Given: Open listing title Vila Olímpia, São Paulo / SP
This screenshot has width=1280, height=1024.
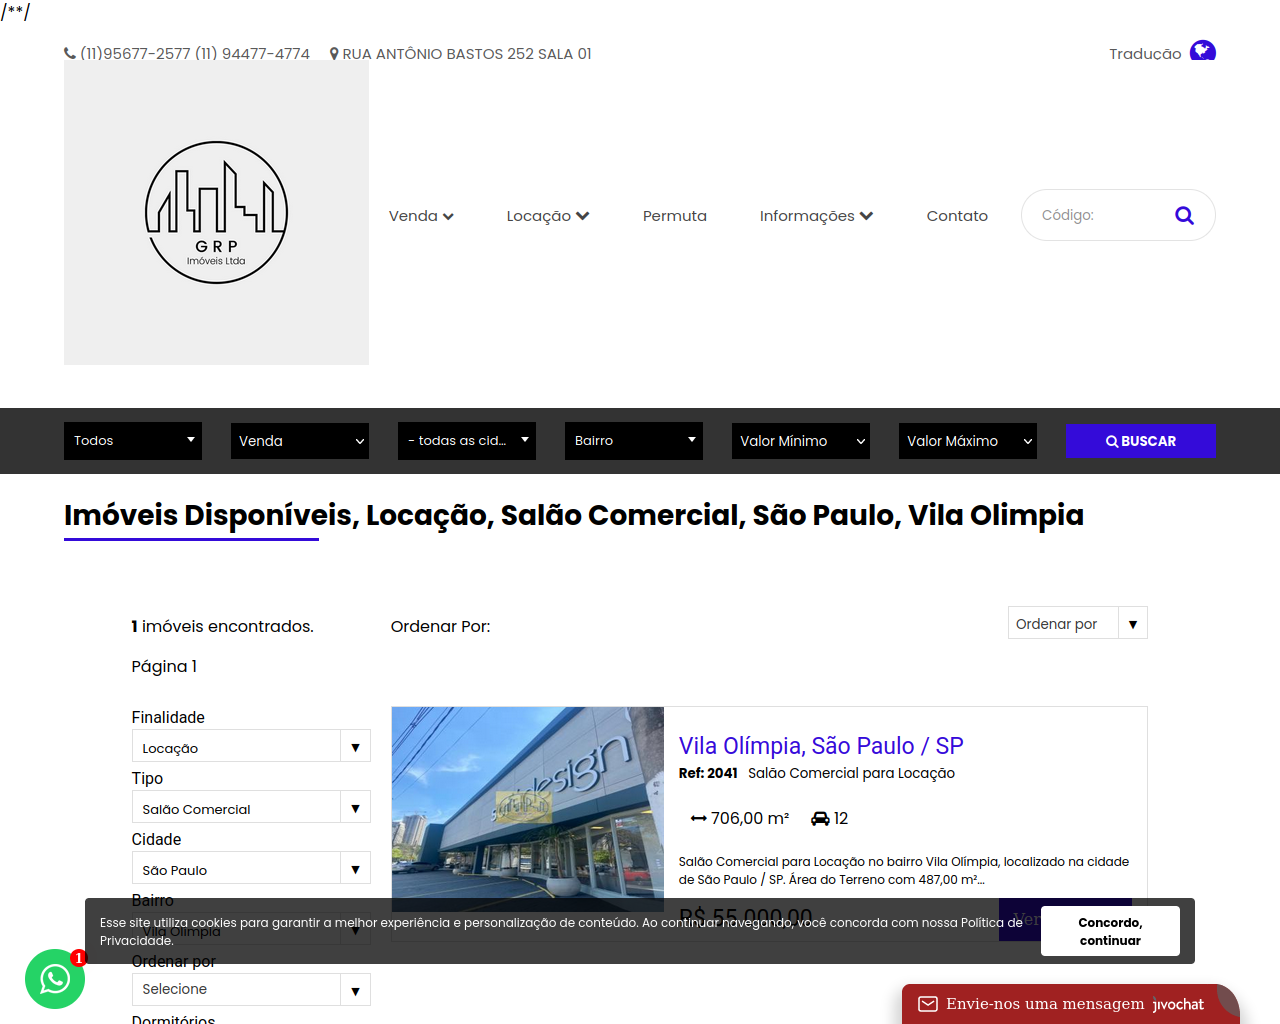Looking at the screenshot, I should click(x=821, y=746).
